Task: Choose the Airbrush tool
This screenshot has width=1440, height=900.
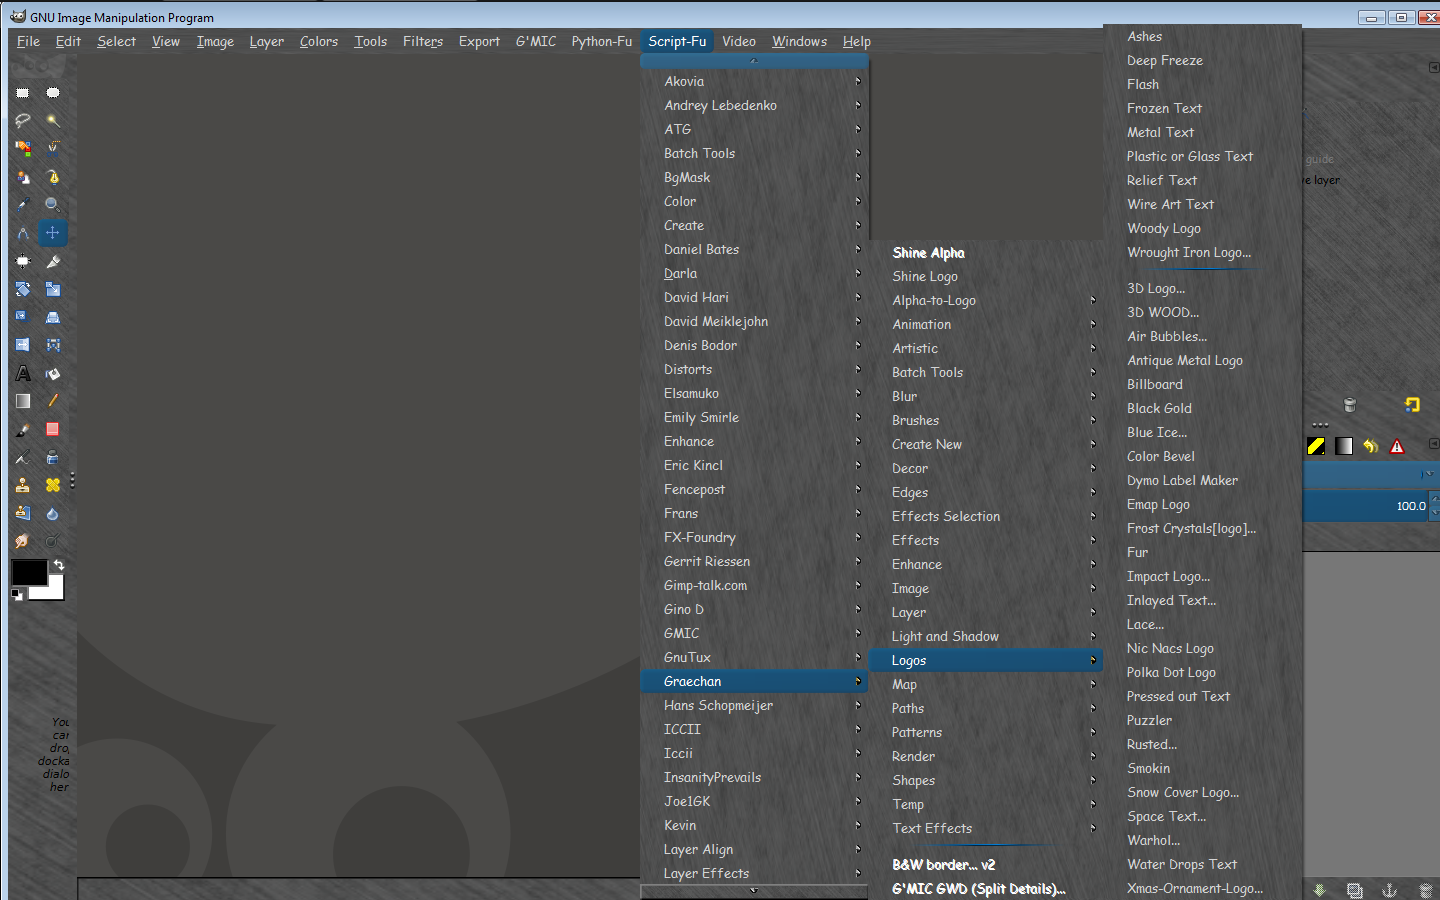Action: pos(23,457)
